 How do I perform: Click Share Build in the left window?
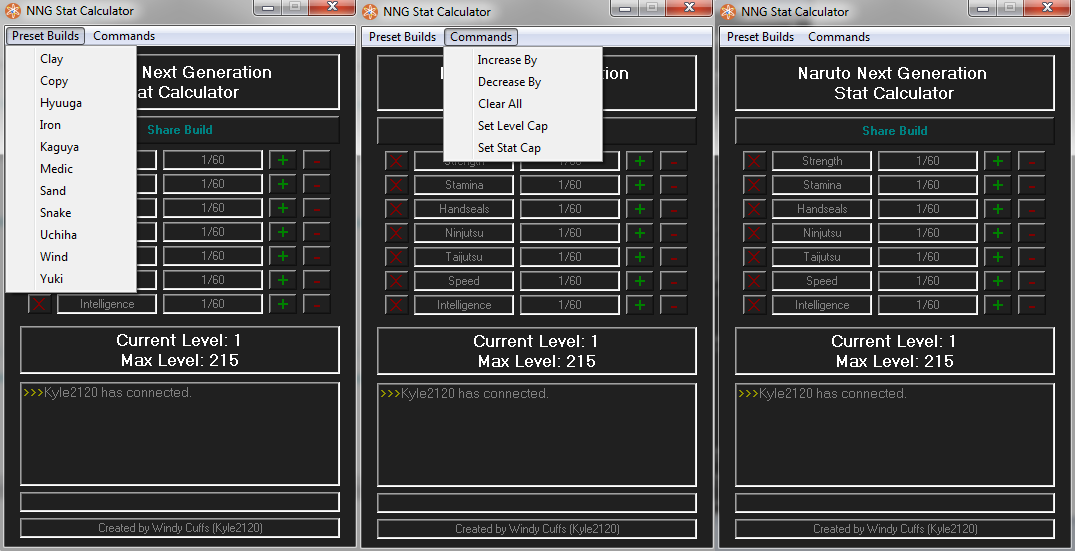pos(180,130)
